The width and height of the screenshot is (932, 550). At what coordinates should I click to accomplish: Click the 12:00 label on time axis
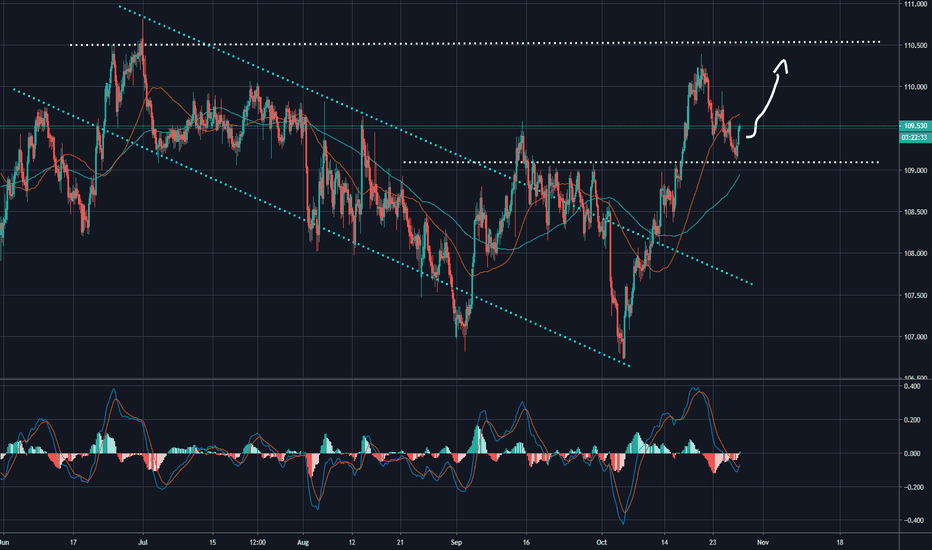257,542
